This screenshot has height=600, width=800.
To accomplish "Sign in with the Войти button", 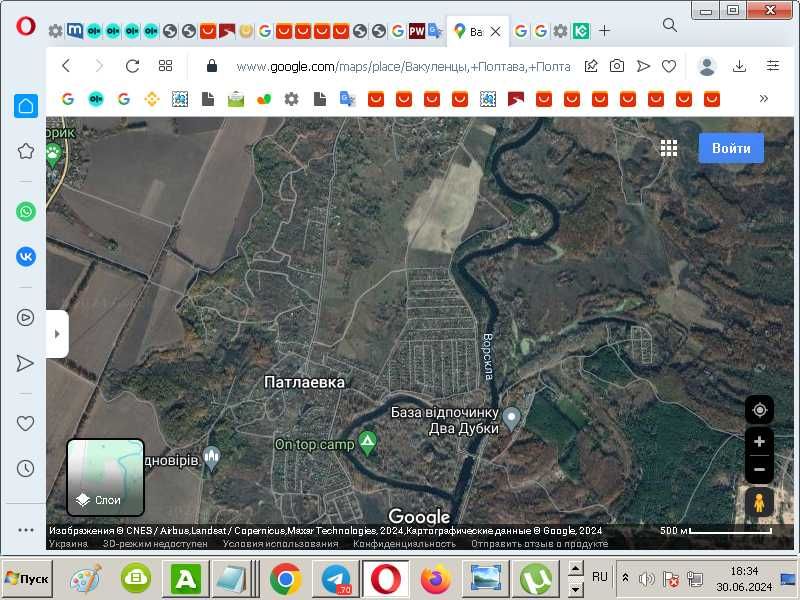I will 731,148.
